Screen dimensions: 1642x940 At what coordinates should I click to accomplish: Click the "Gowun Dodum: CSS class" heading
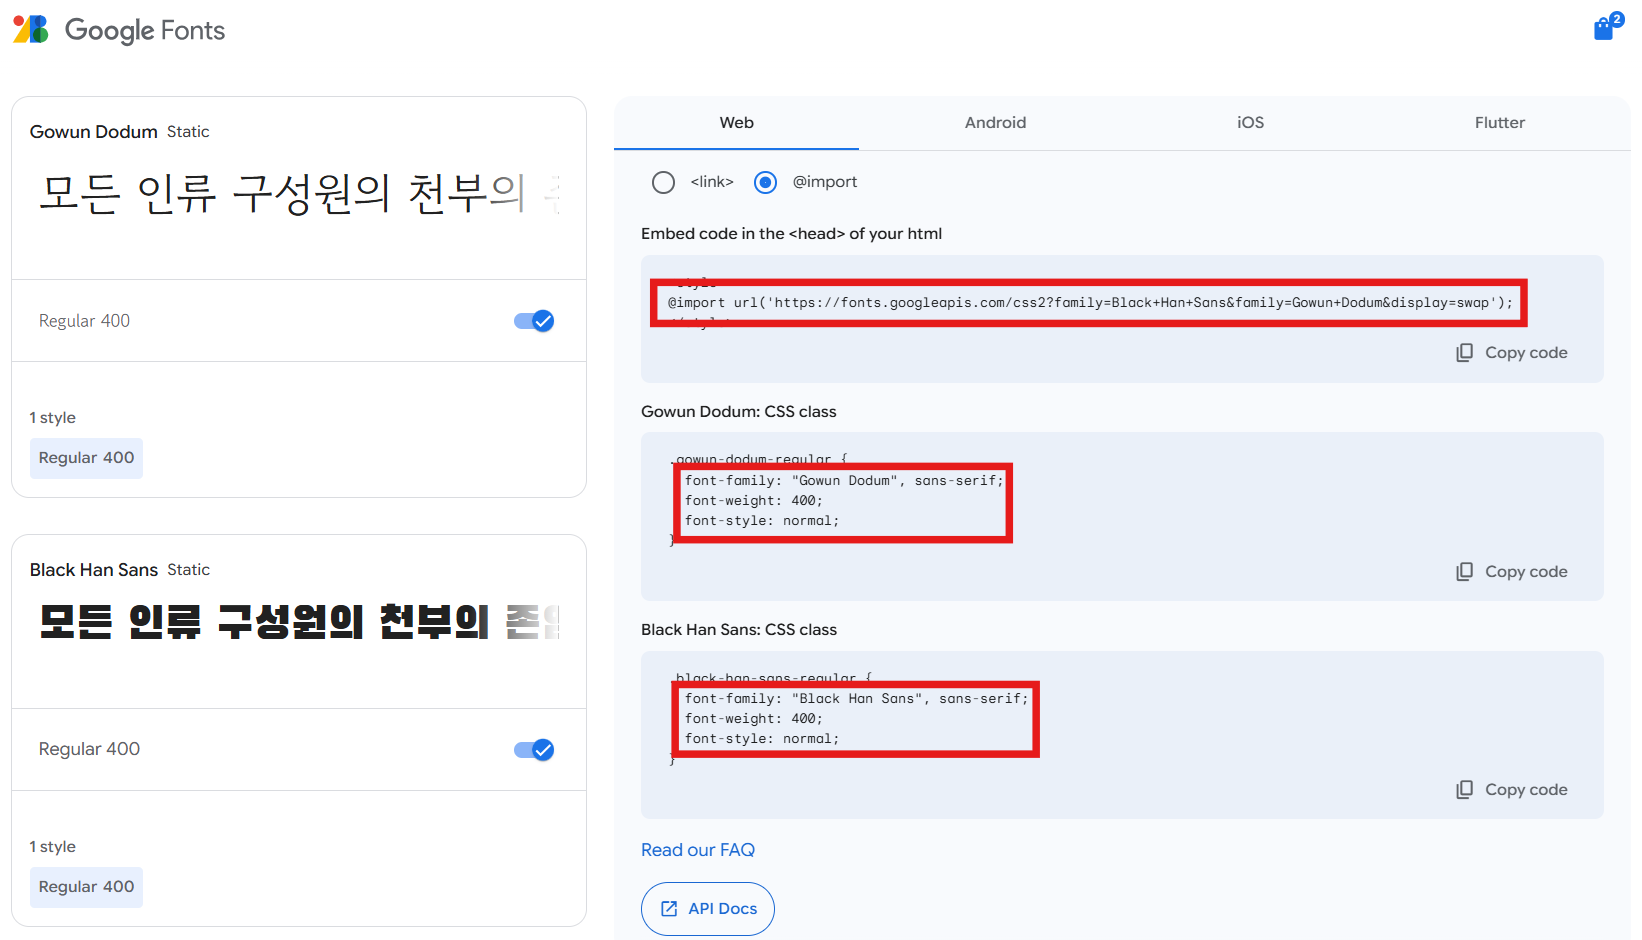738,412
